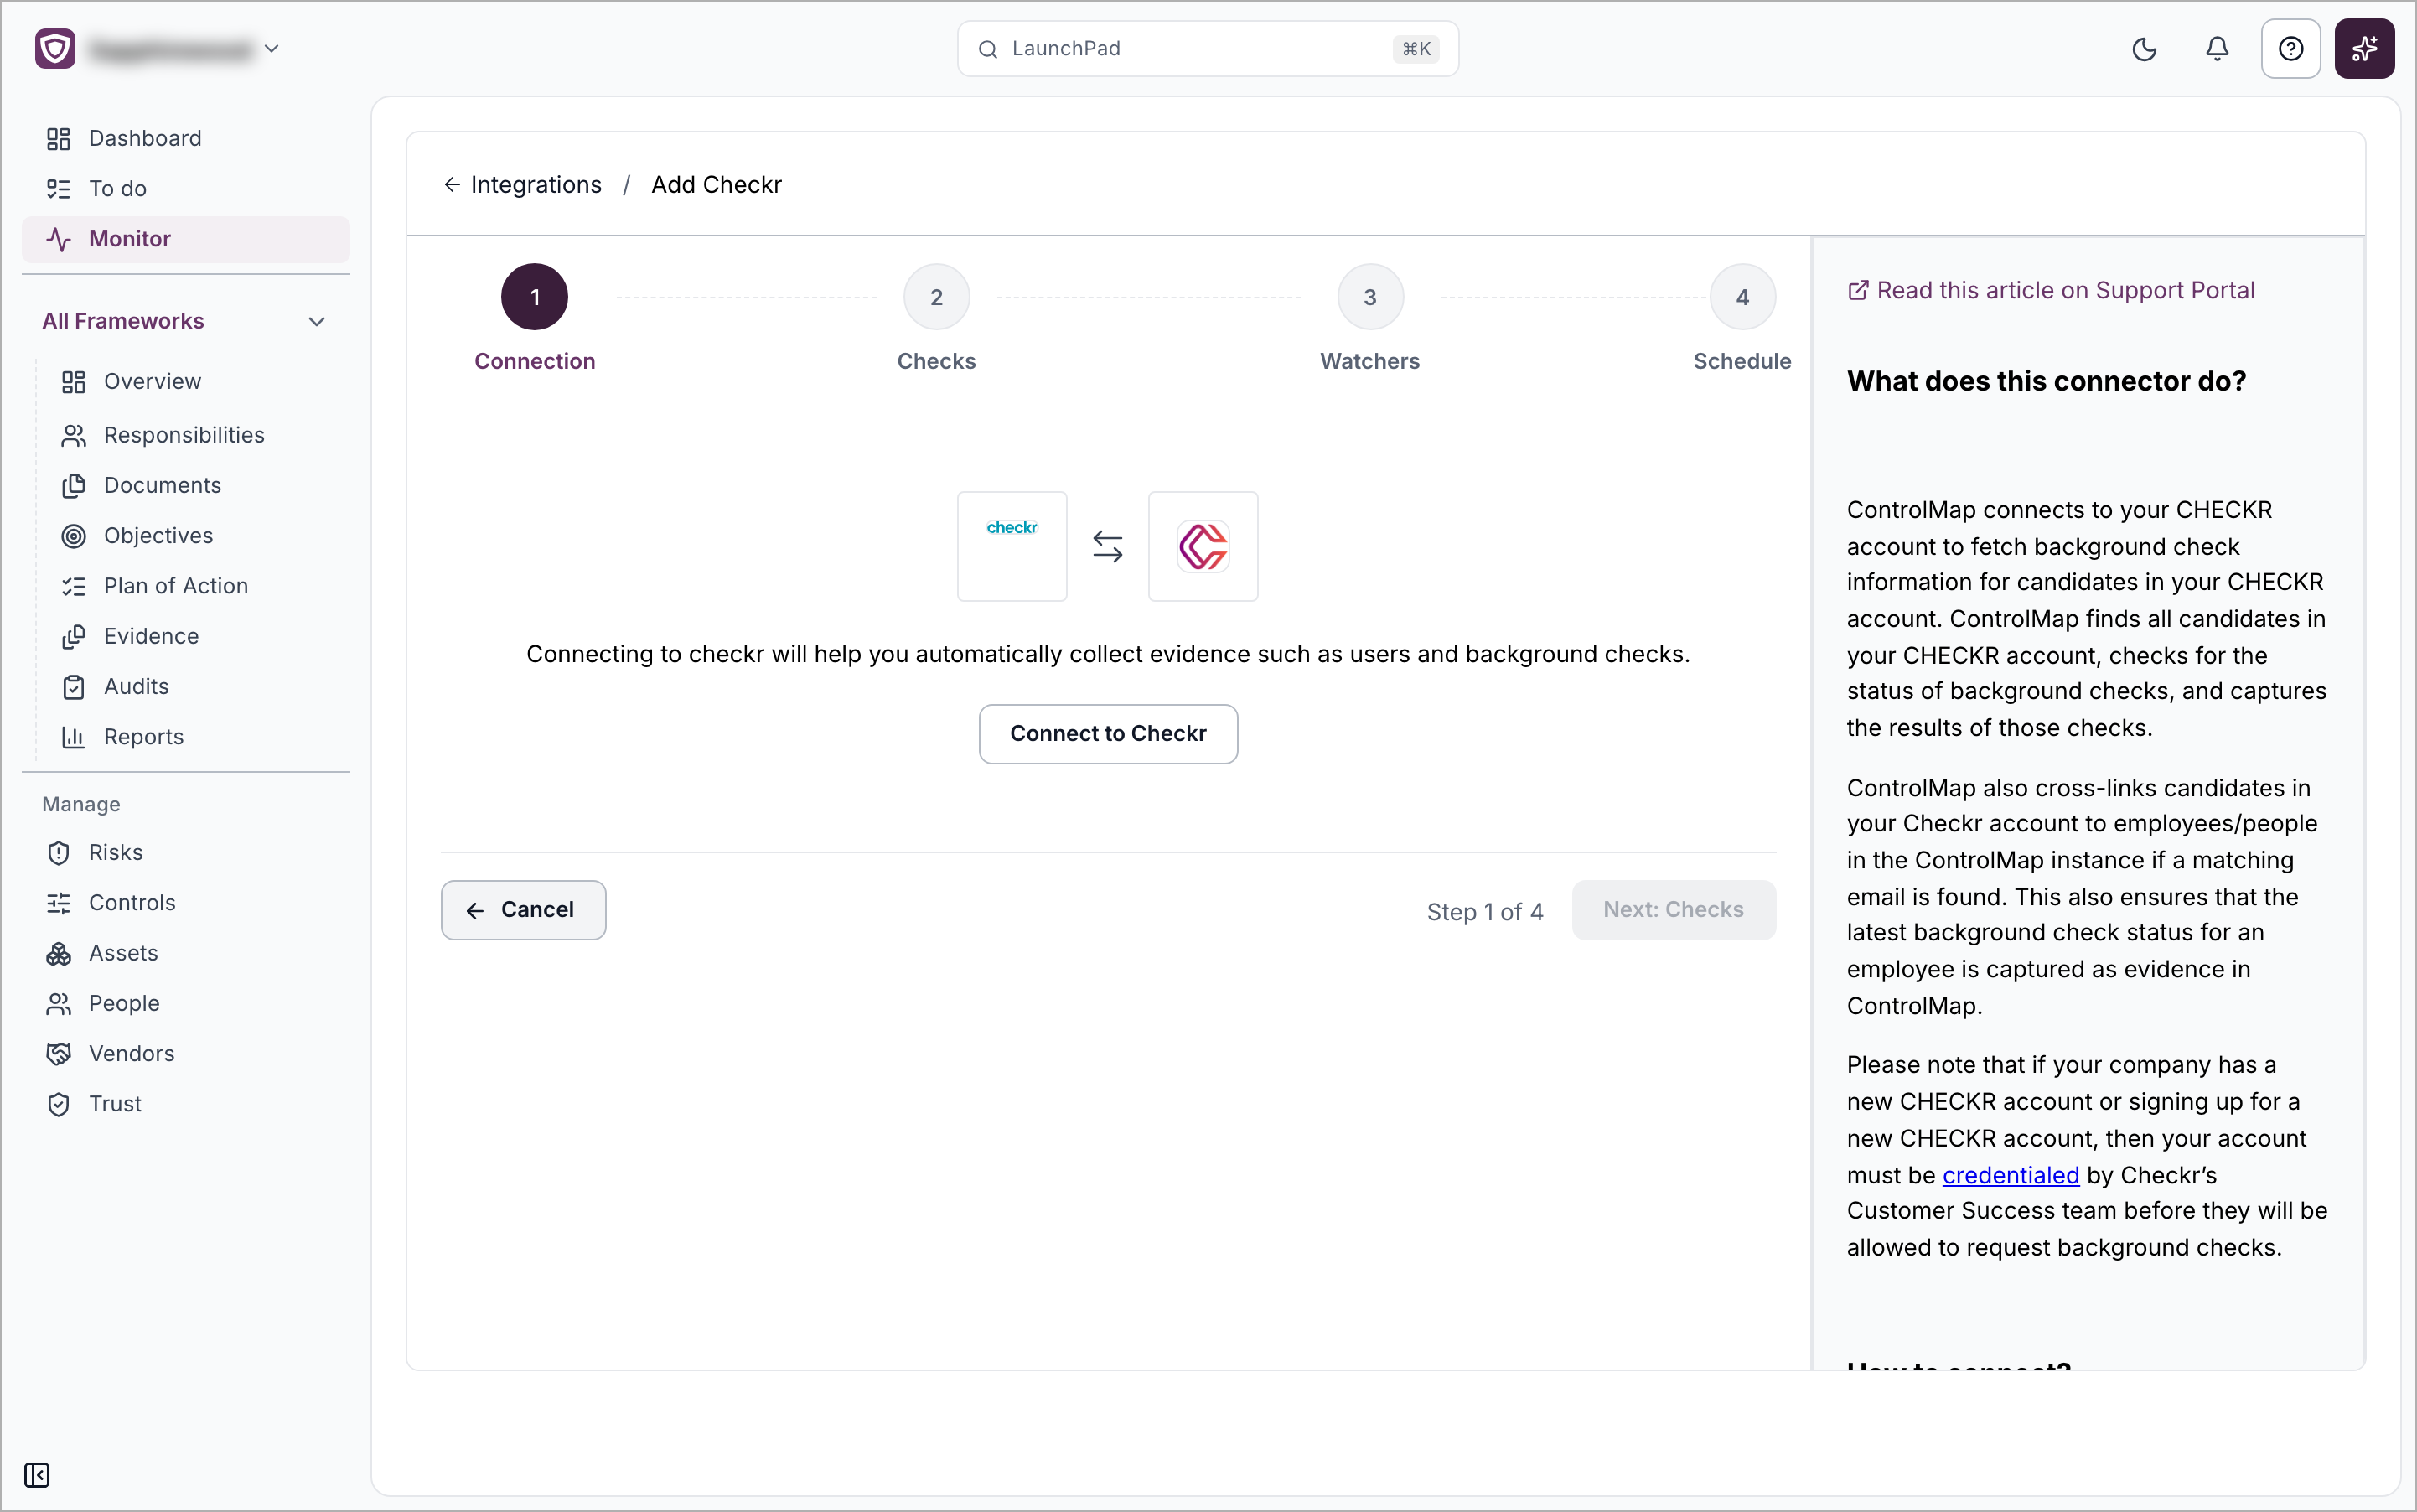
Task: Open the AI sparkle assistant button
Action: (2364, 49)
